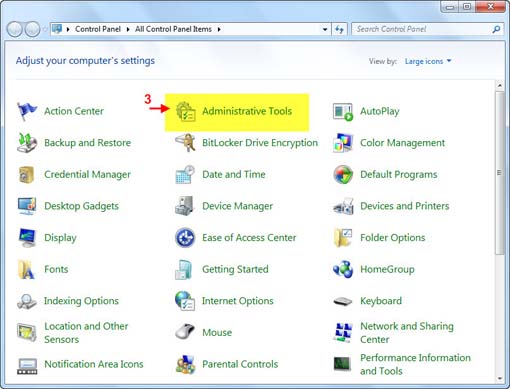
Task: Open the Ease of Access Center link
Action: [249, 238]
